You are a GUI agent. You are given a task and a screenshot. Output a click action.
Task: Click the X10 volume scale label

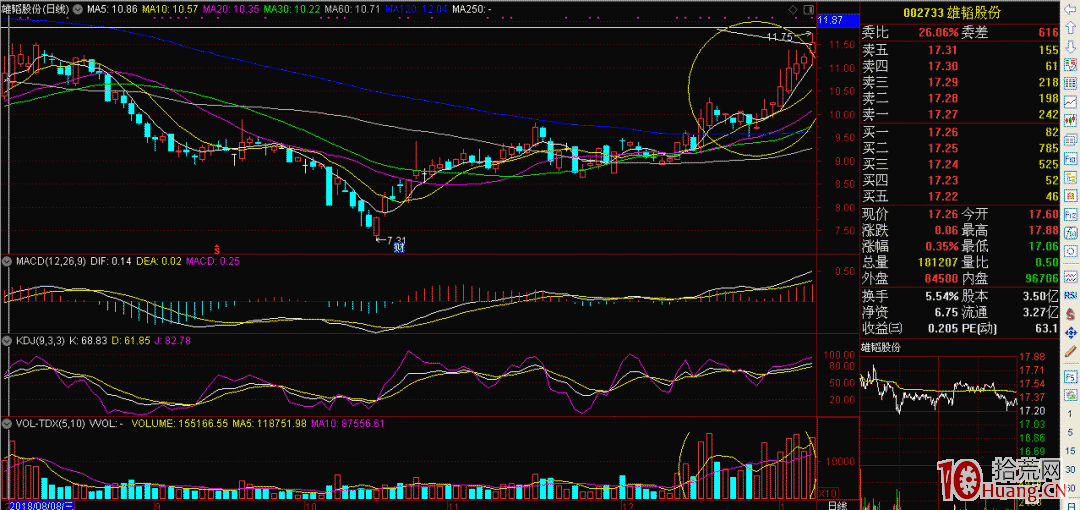(827, 493)
